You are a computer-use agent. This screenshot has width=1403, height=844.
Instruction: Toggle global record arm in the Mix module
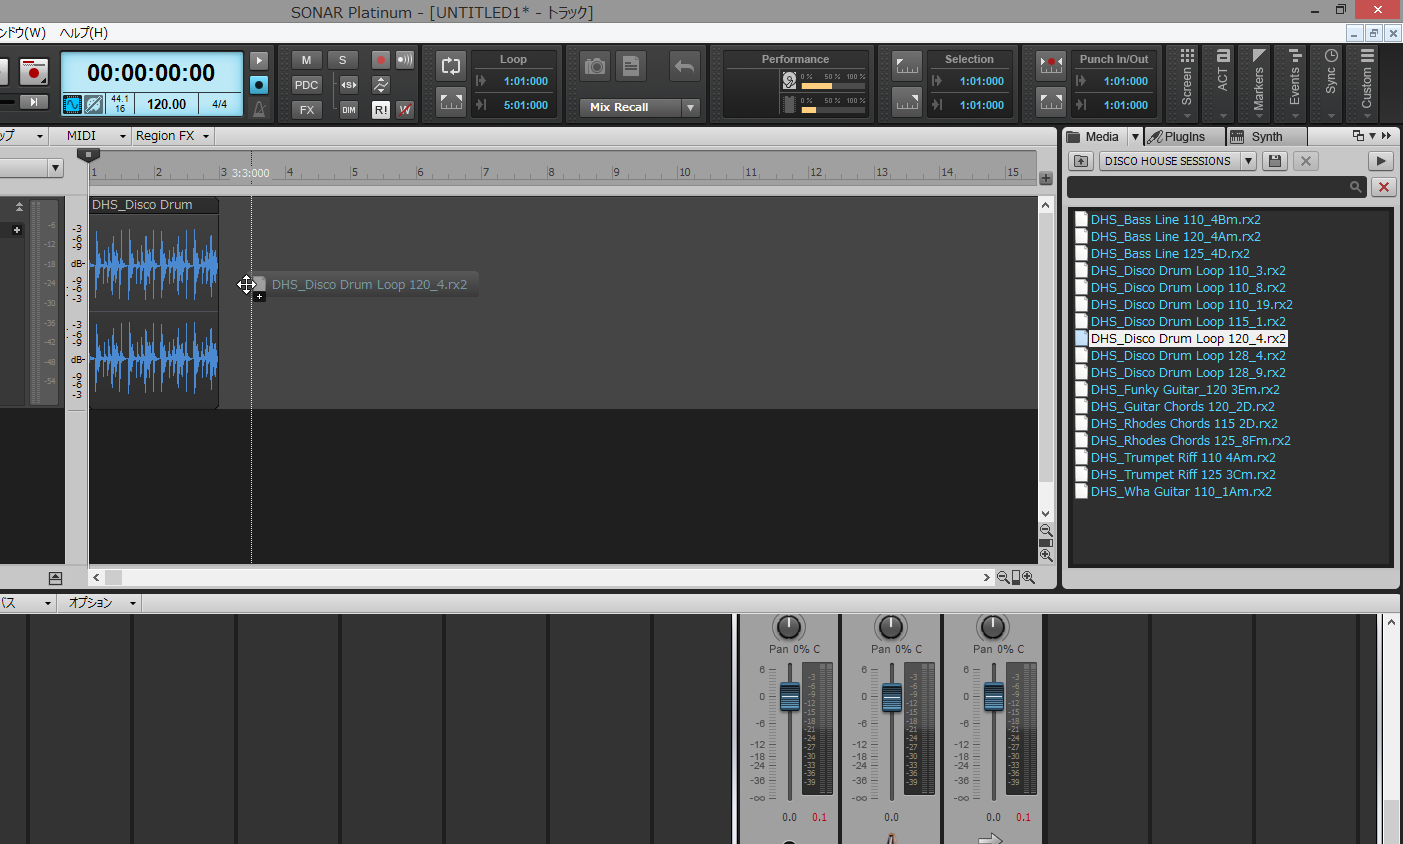(x=380, y=60)
